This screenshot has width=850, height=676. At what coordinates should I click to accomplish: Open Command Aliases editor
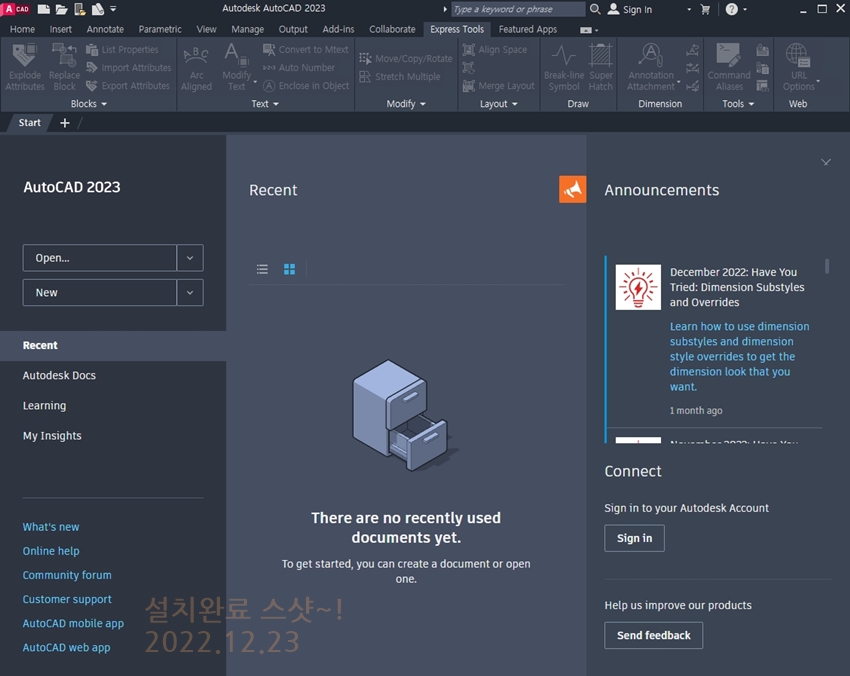(729, 59)
